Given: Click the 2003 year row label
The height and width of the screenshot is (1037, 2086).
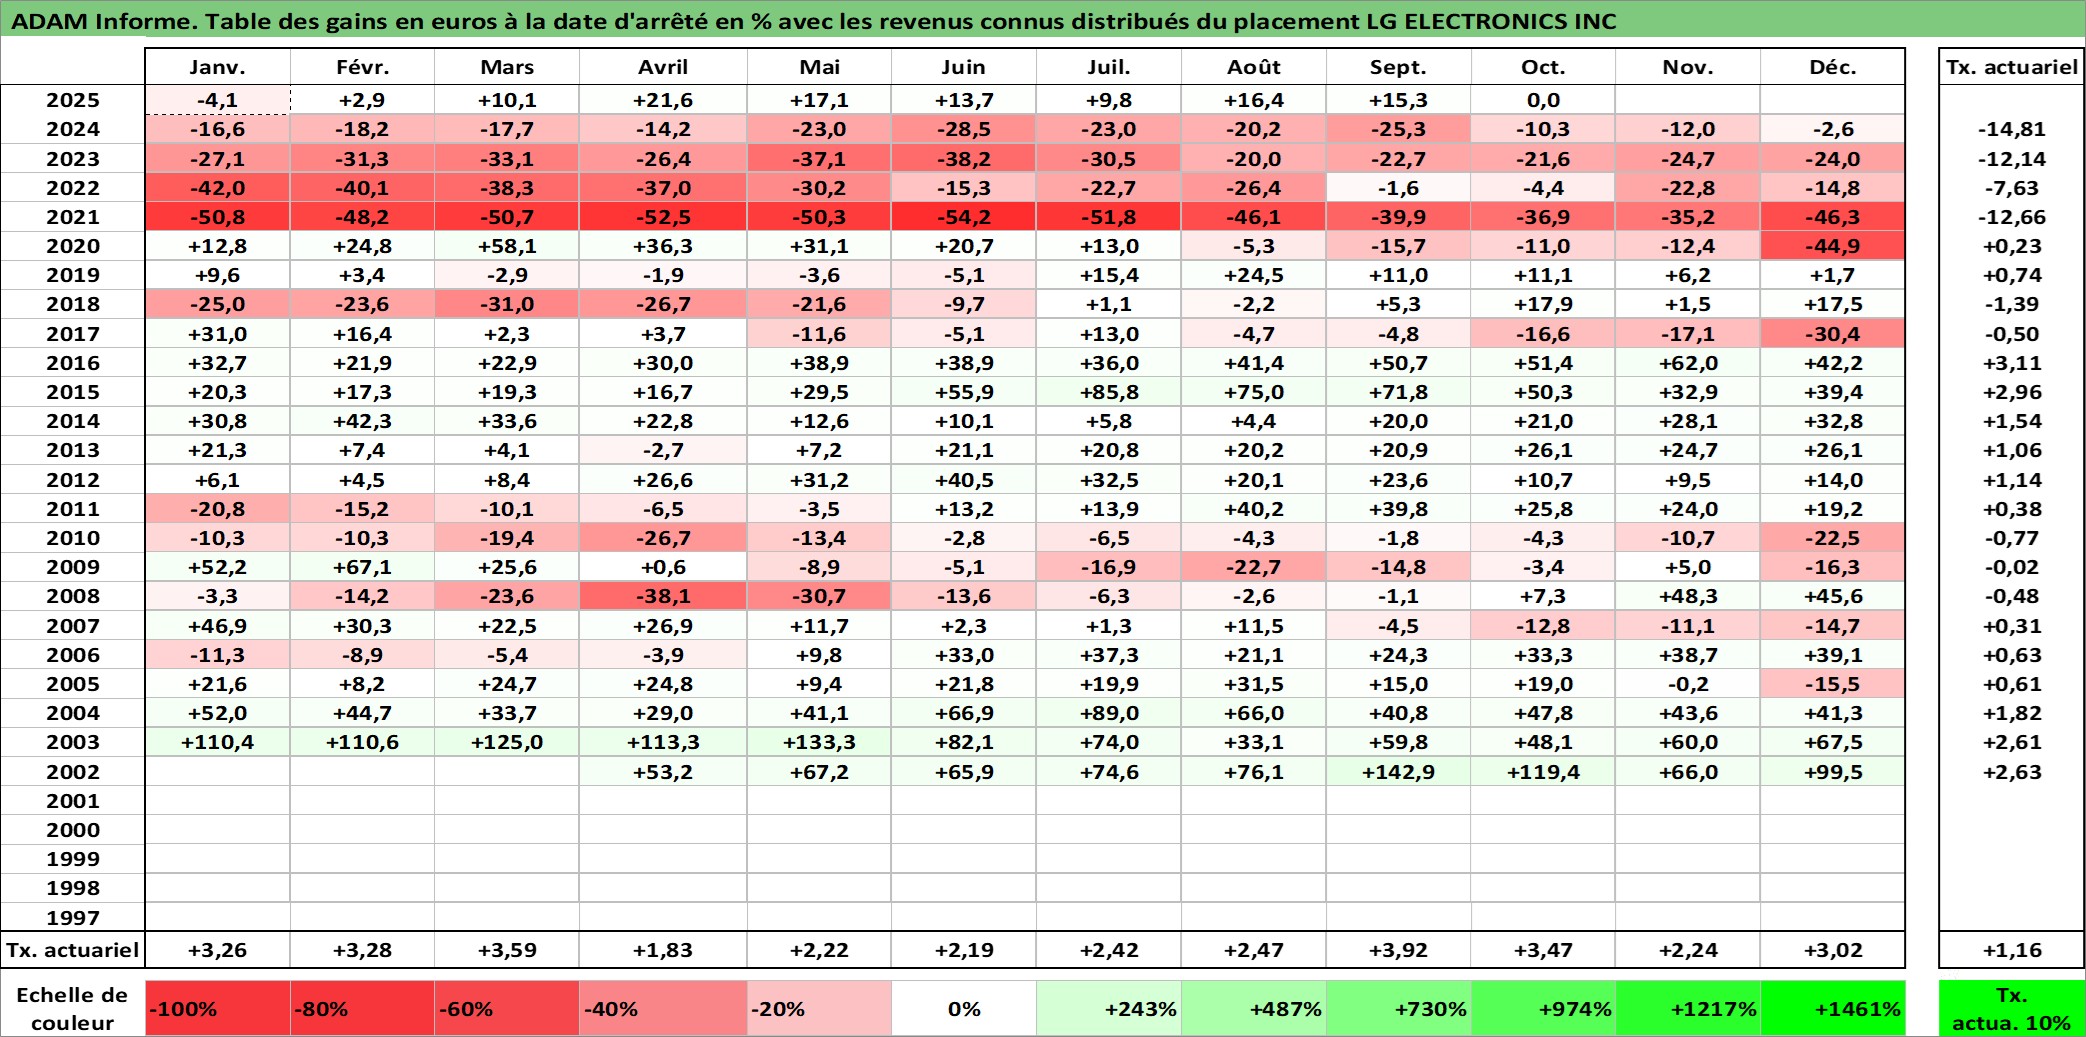Looking at the screenshot, I should tap(73, 742).
